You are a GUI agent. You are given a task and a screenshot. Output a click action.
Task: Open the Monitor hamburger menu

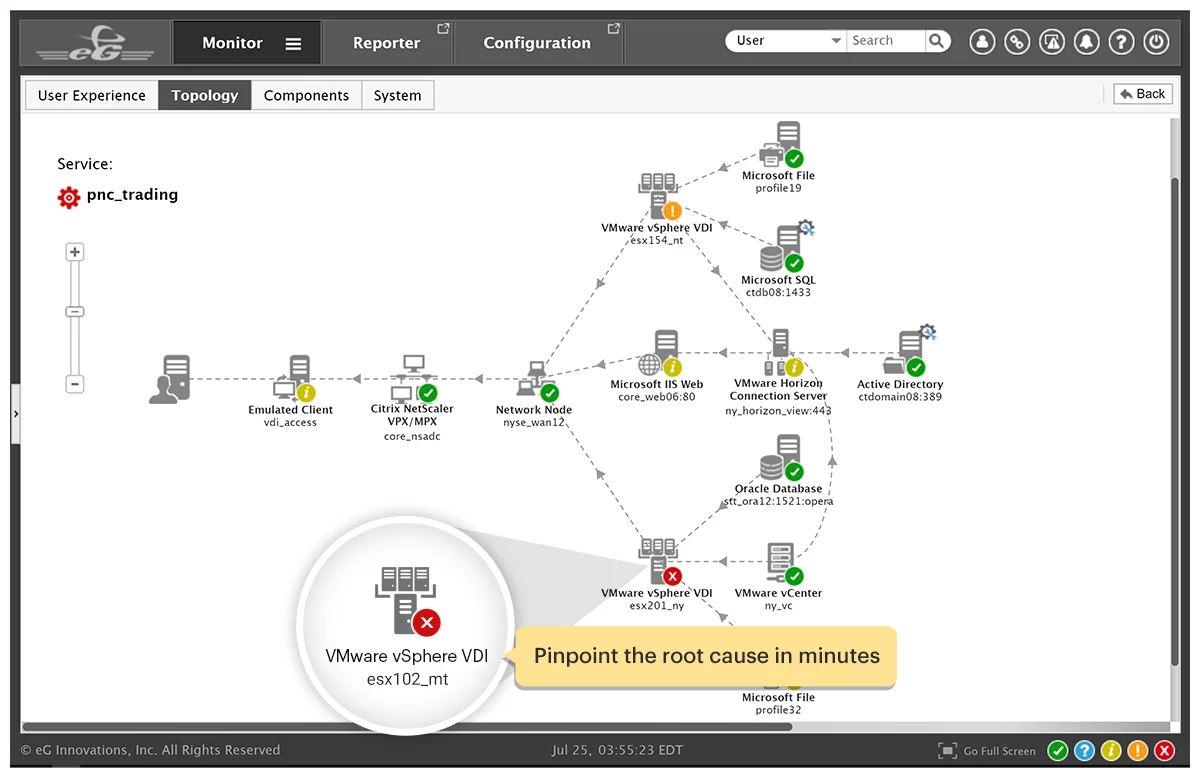(x=293, y=43)
